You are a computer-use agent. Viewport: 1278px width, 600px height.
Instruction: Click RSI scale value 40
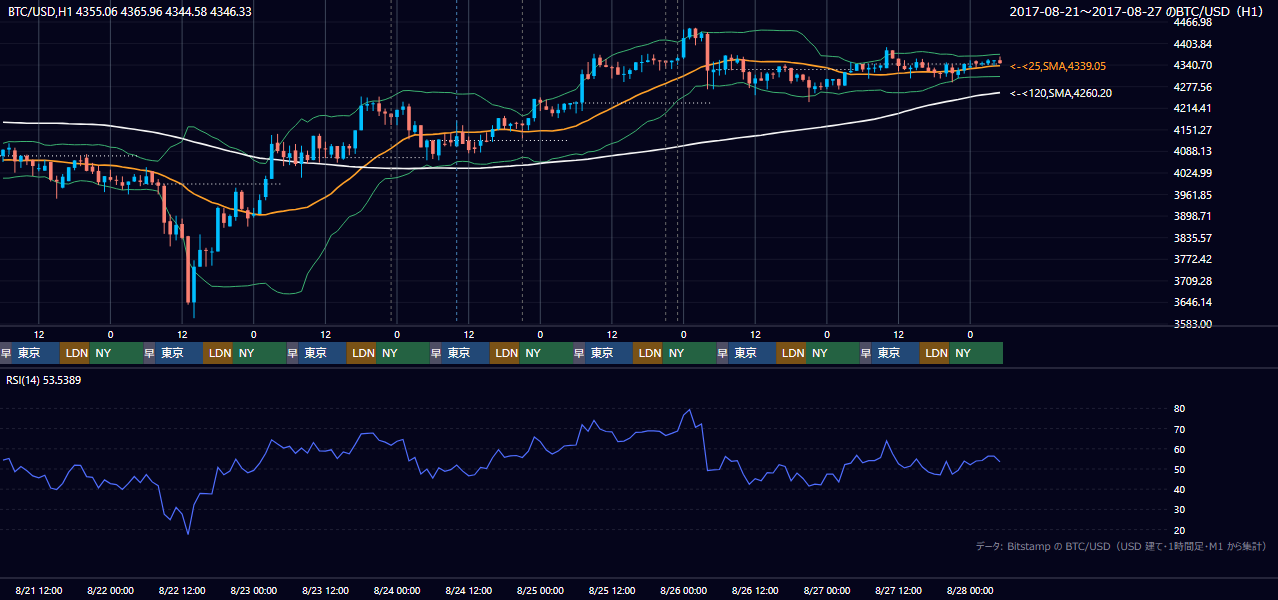coord(1179,489)
